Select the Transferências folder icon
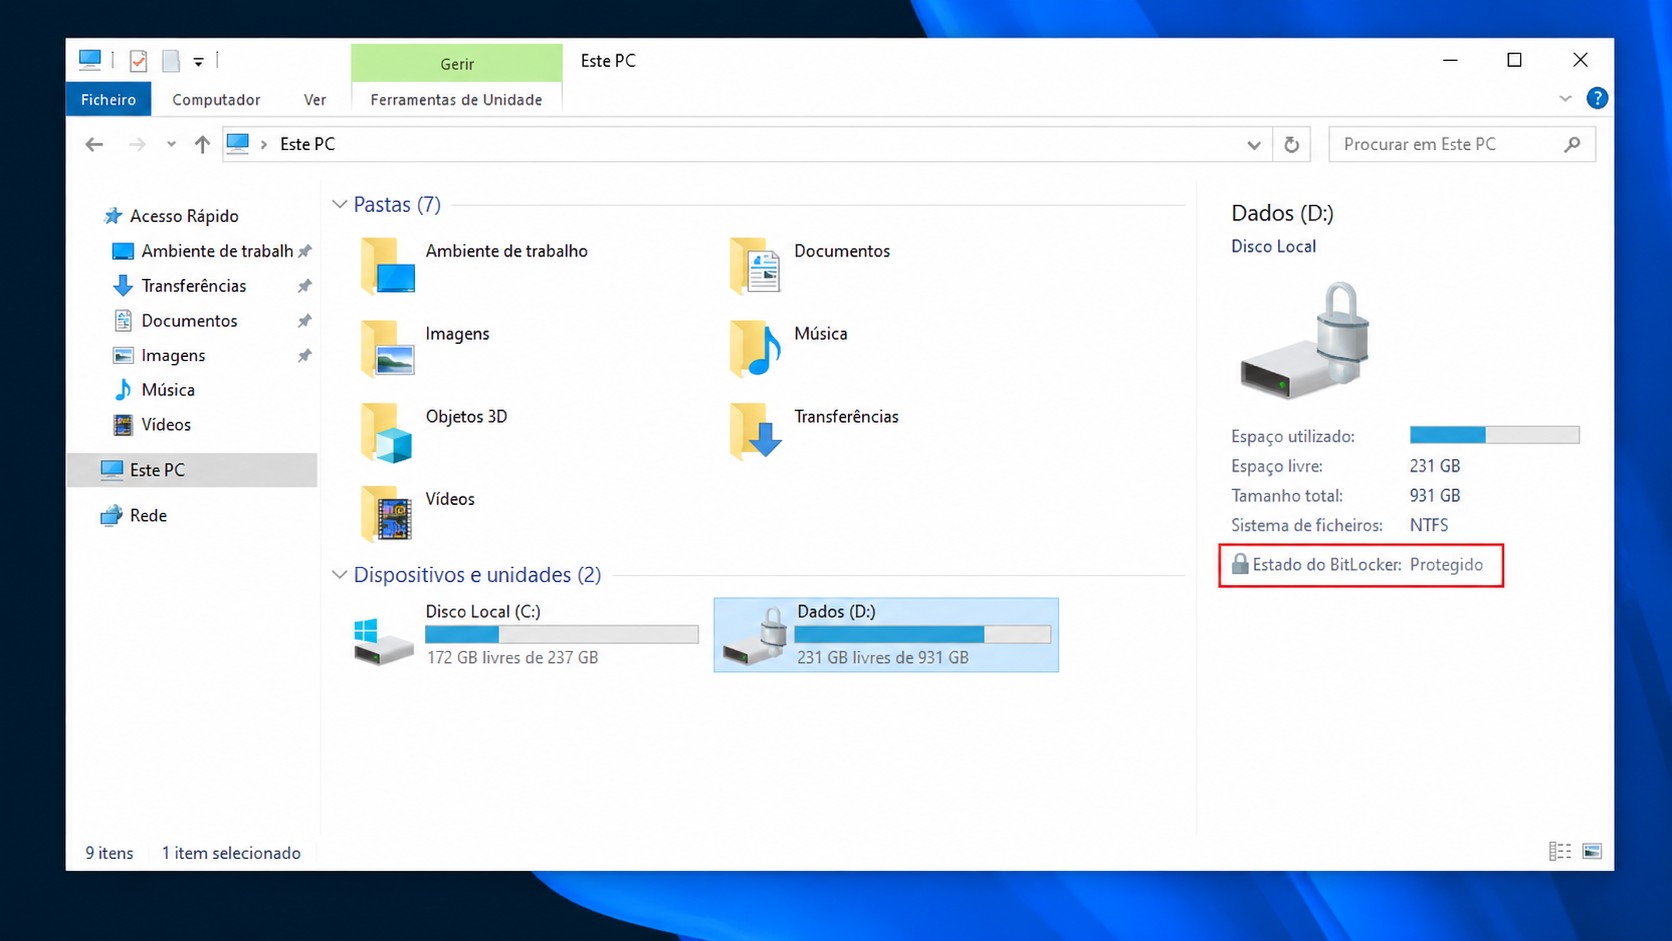Viewport: 1672px width, 941px height. click(756, 431)
